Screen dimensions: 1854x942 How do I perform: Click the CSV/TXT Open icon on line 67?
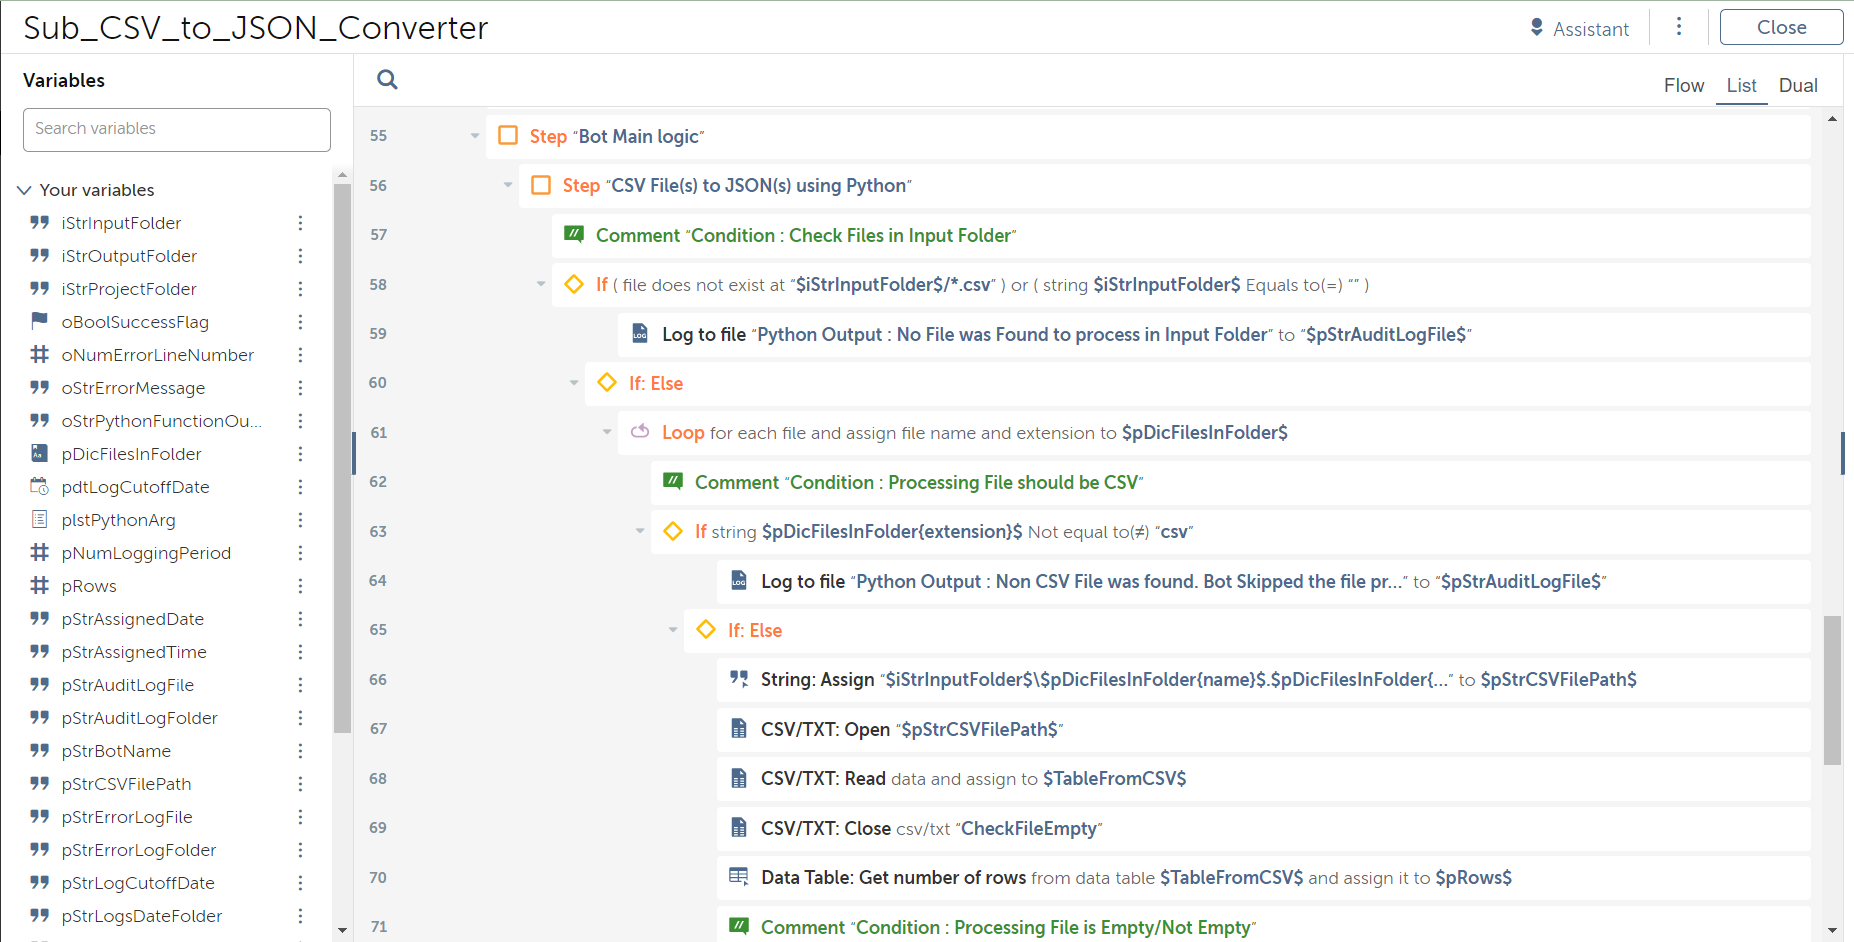pos(739,729)
